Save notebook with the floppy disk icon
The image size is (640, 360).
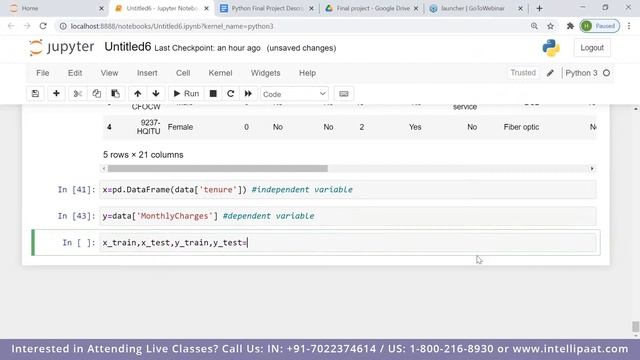[x=35, y=94]
